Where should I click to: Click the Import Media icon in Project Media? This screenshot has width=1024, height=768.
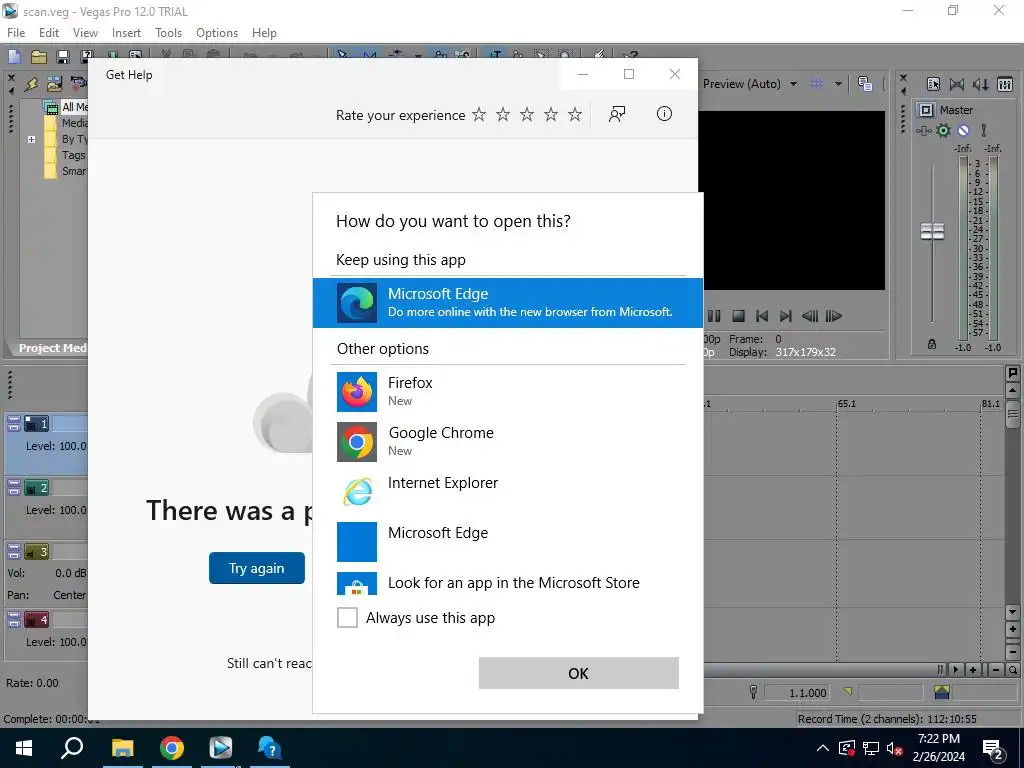(x=55, y=84)
